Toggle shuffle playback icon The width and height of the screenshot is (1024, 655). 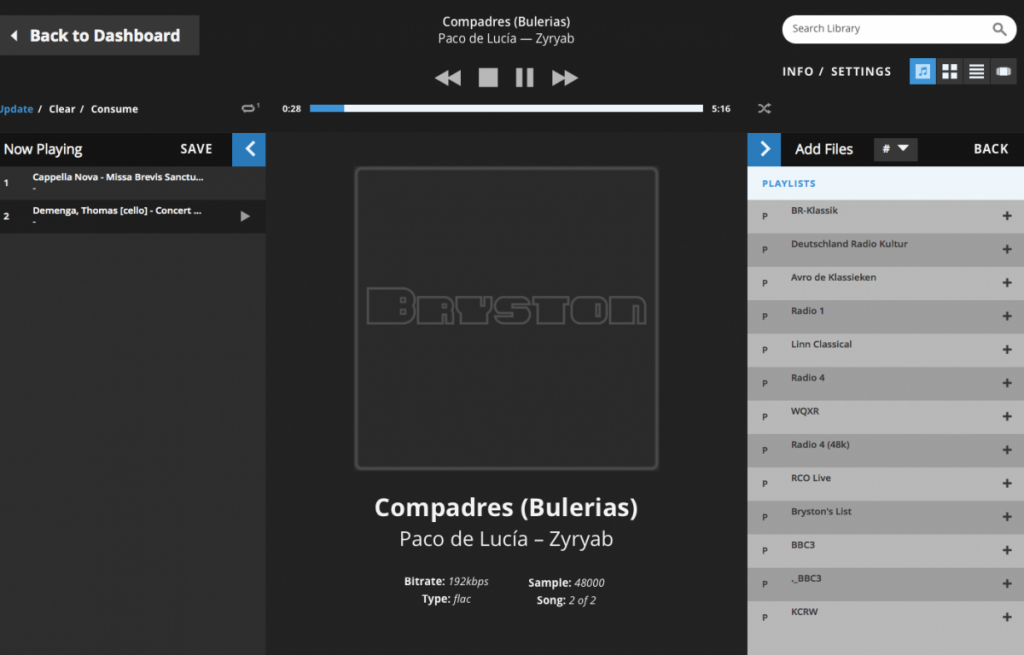[764, 108]
